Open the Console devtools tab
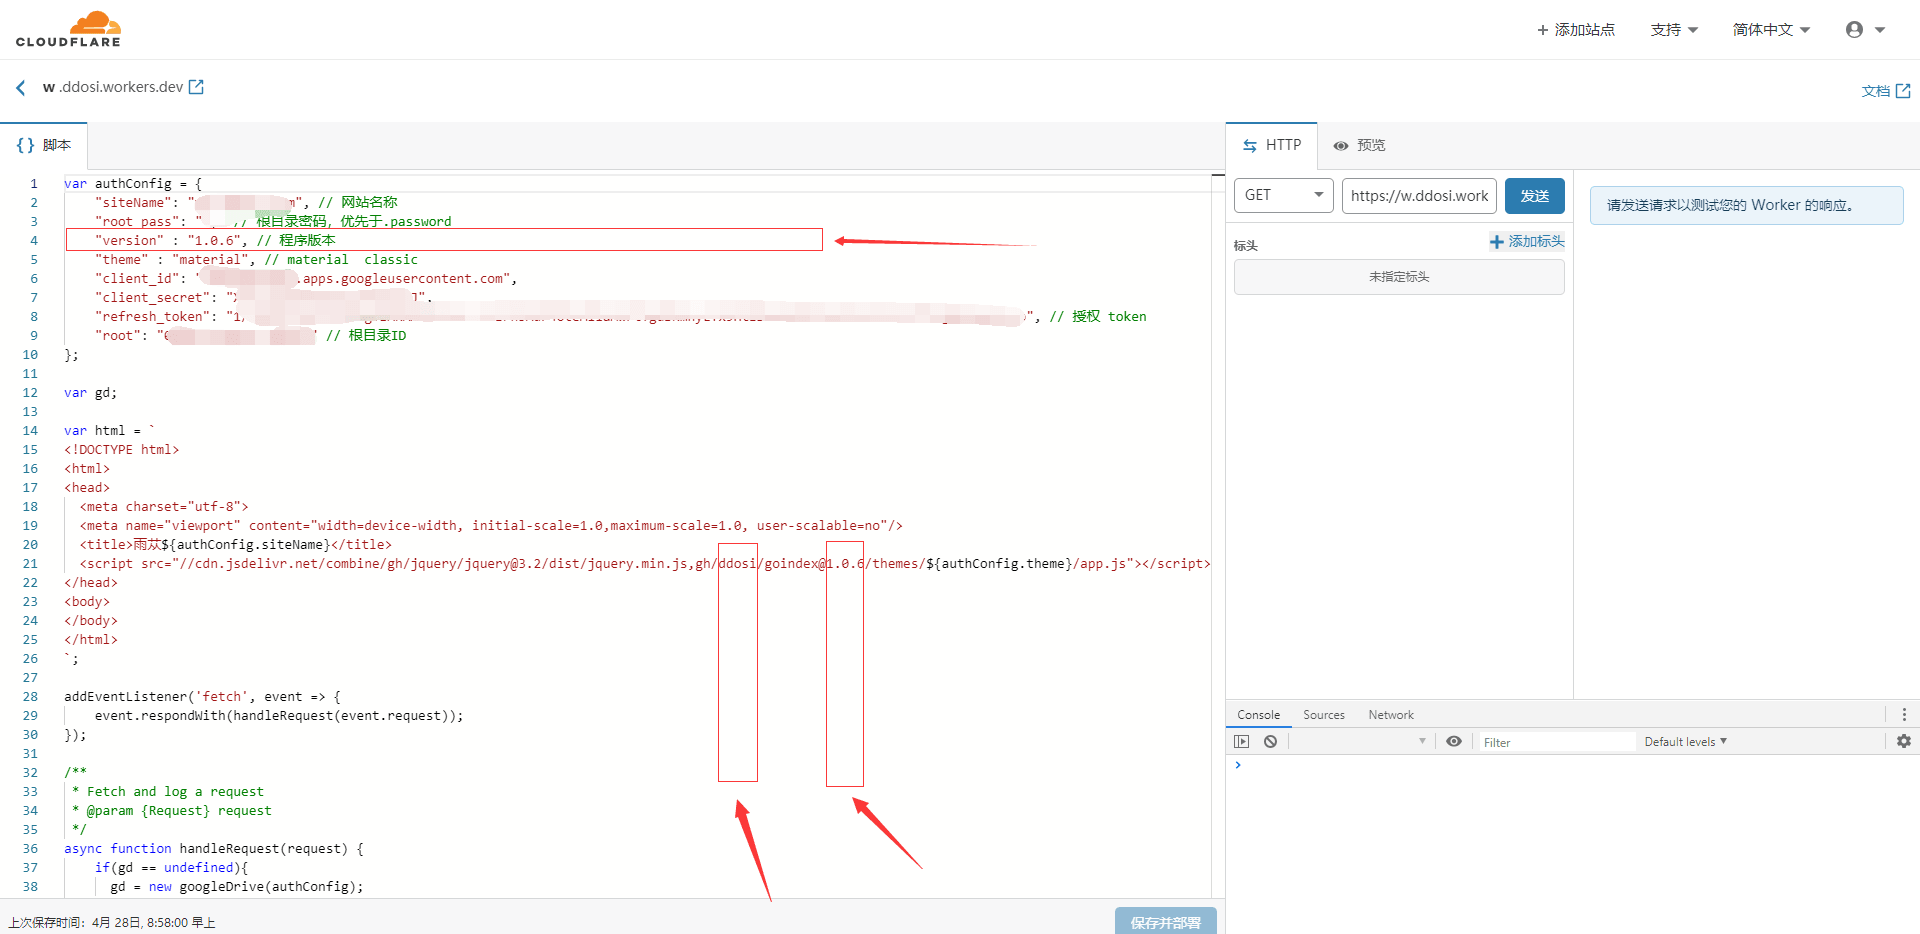This screenshot has height=934, width=1920. point(1258,715)
